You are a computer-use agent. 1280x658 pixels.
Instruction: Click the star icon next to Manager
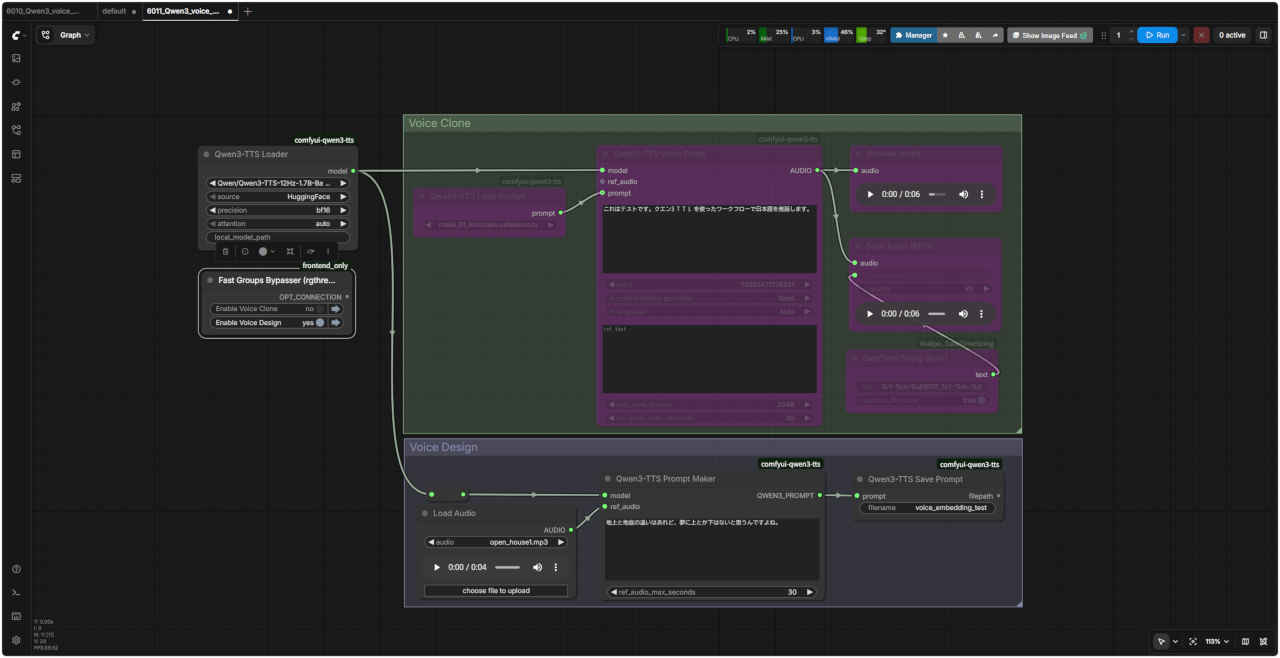click(x=946, y=35)
